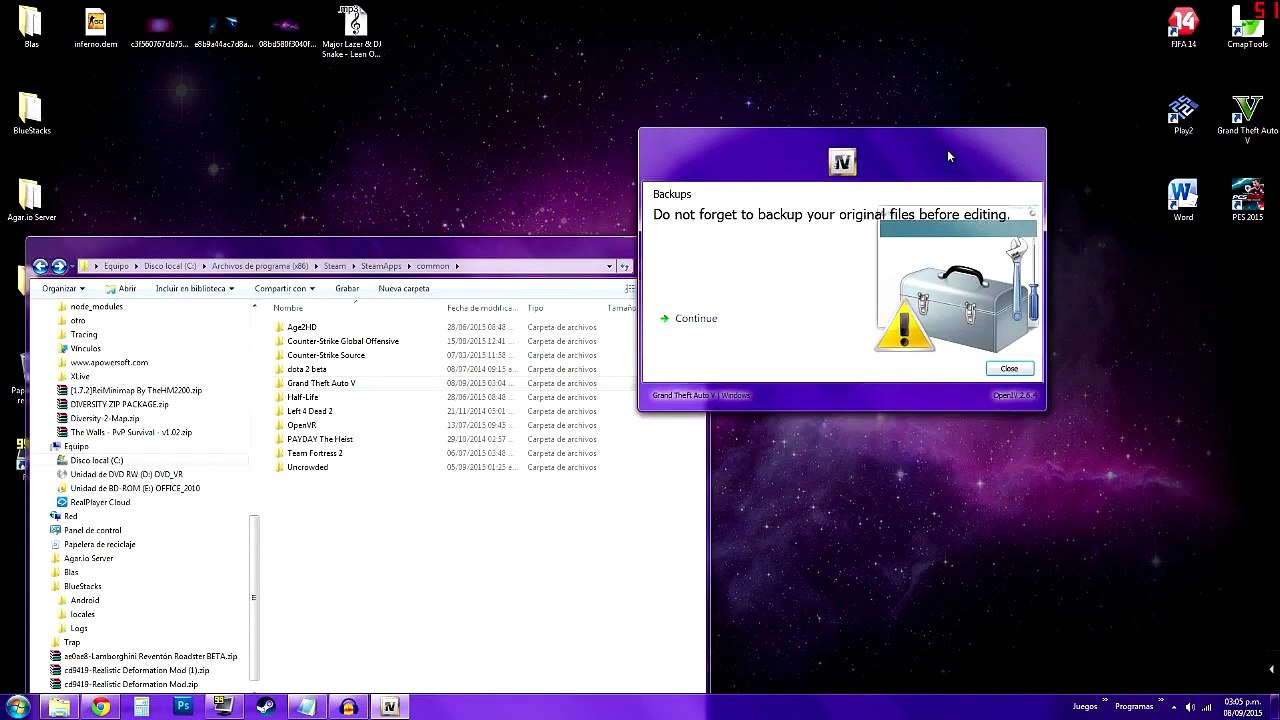
Task: Go back in the Explorer window
Action: click(40, 266)
